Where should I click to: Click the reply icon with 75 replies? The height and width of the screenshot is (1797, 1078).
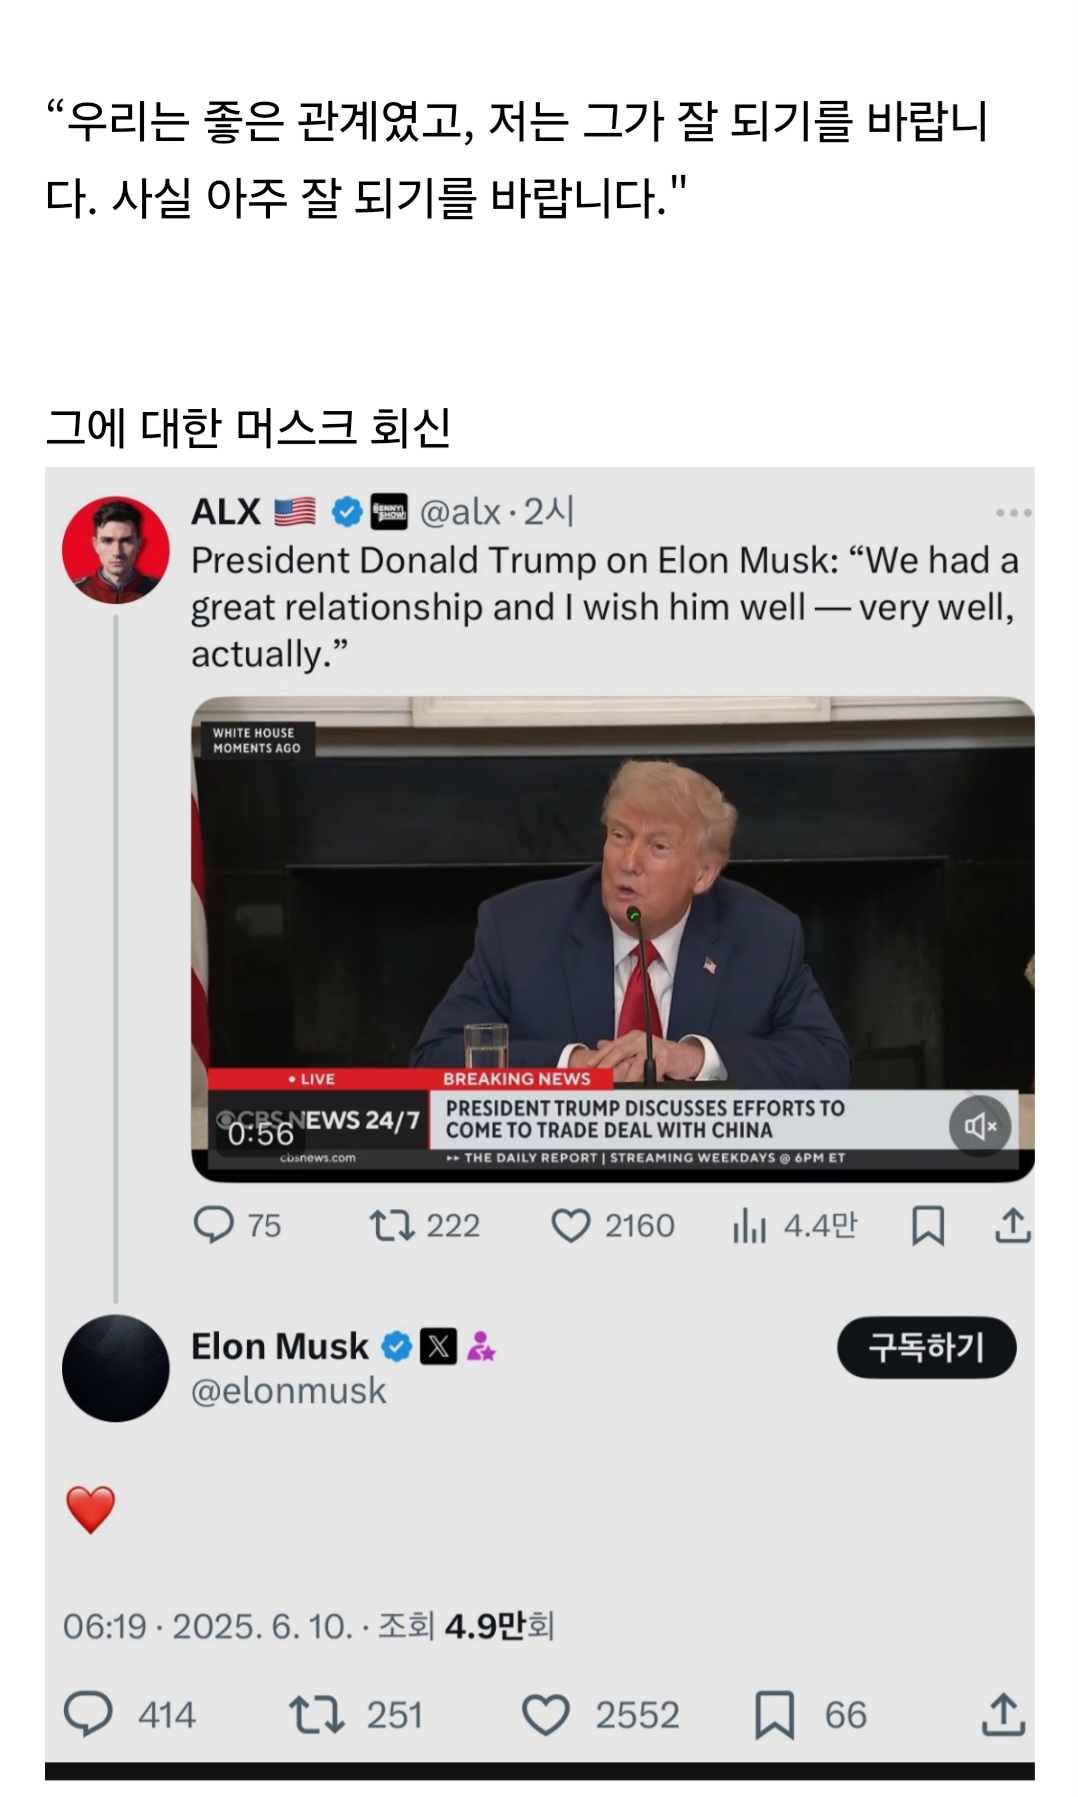pyautogui.click(x=213, y=1224)
